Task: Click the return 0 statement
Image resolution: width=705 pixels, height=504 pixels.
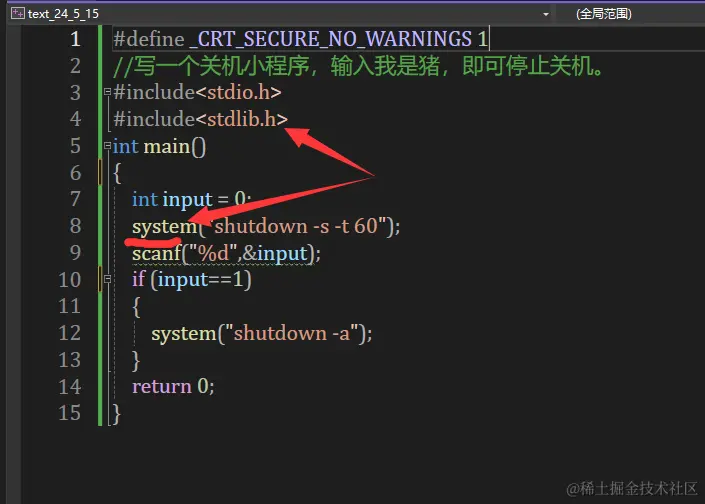Action: click(173, 387)
